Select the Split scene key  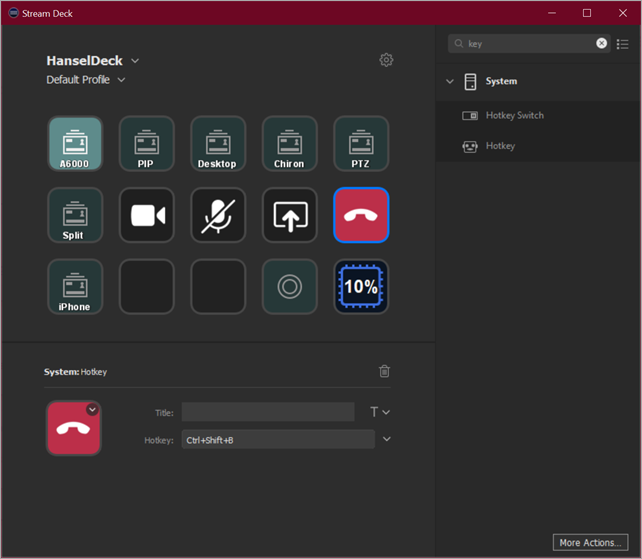point(75,215)
